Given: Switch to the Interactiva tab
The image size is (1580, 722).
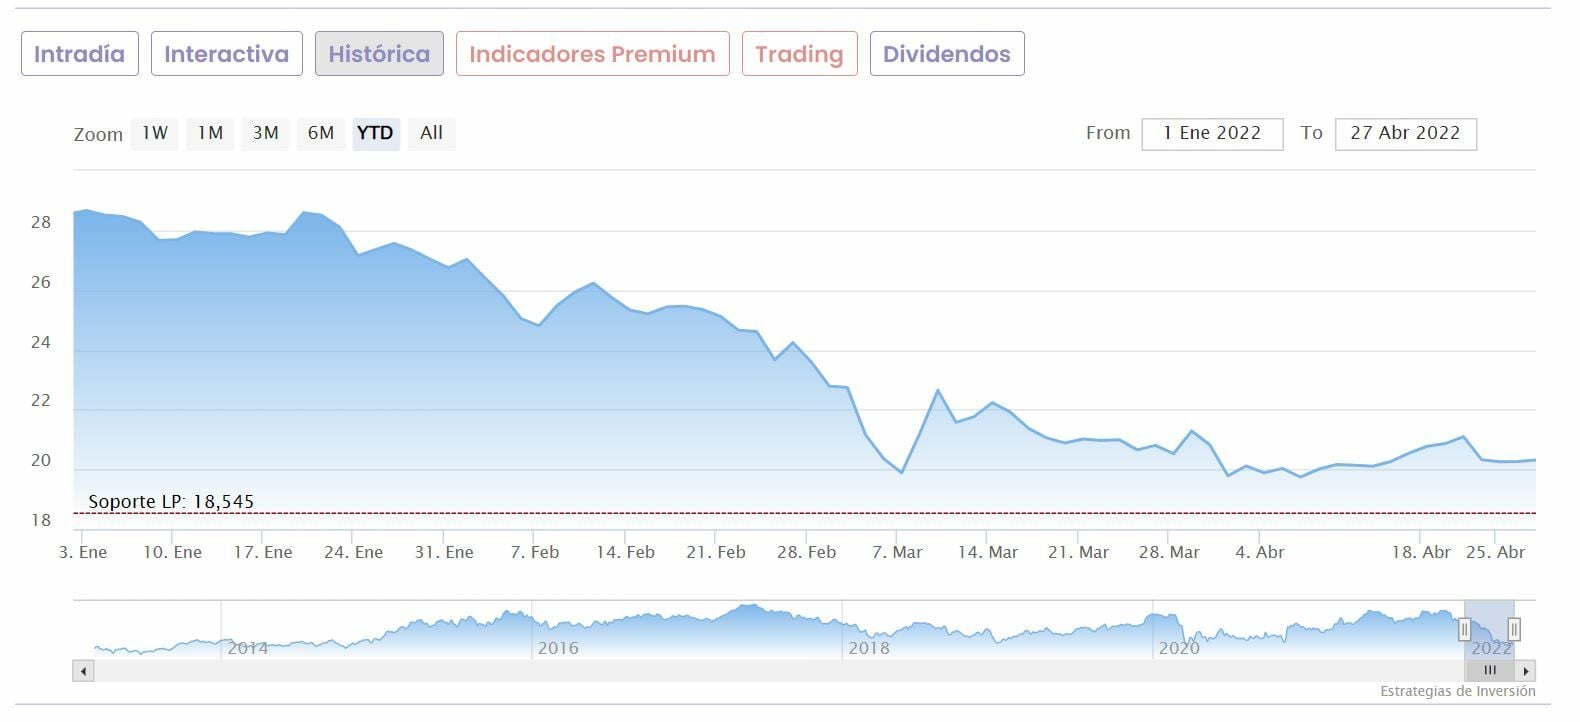Looking at the screenshot, I should point(226,54).
